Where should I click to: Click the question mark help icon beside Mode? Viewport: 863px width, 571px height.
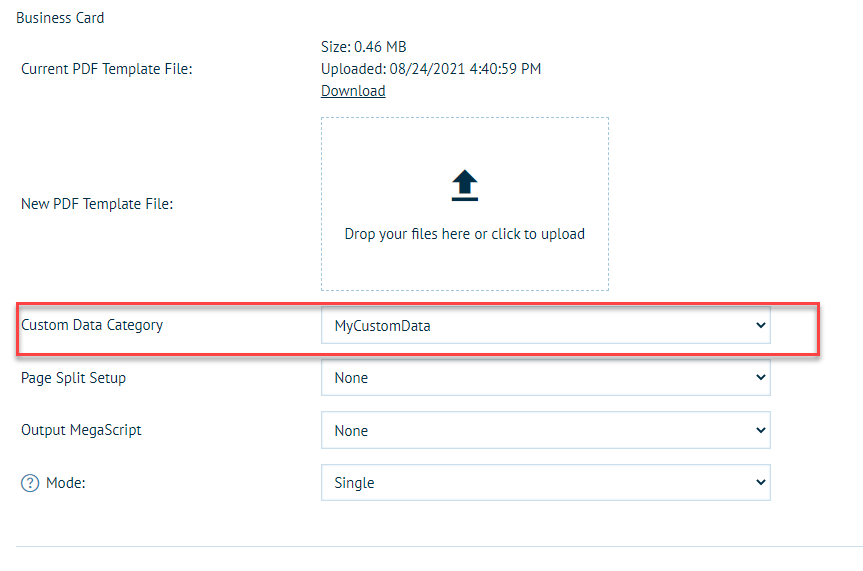30,483
